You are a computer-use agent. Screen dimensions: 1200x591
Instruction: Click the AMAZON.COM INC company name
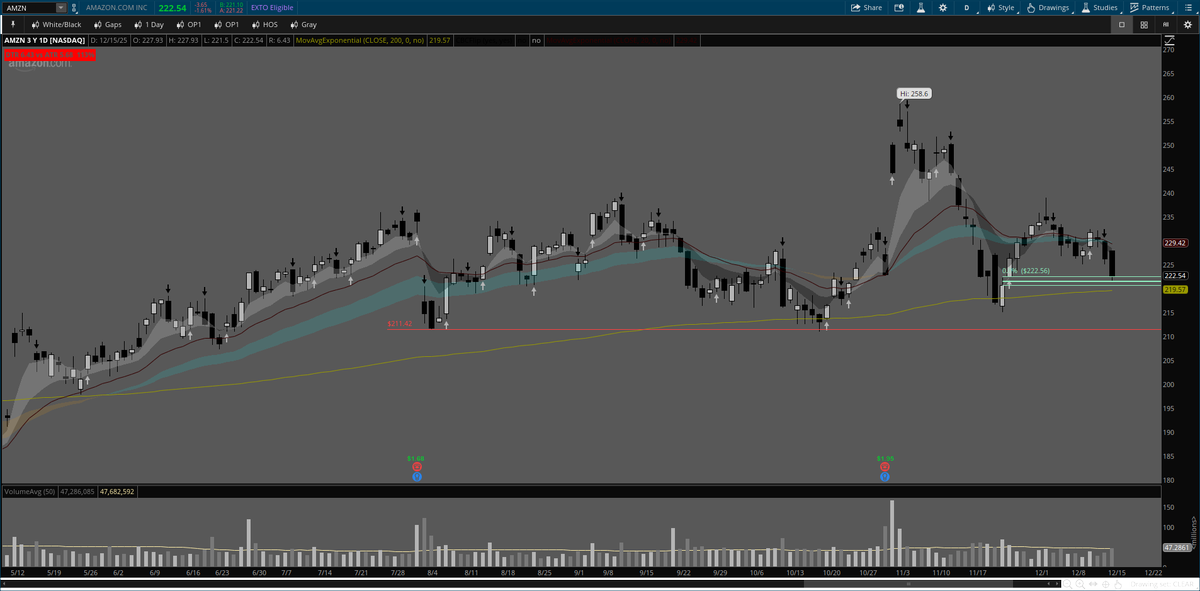click(116, 7)
